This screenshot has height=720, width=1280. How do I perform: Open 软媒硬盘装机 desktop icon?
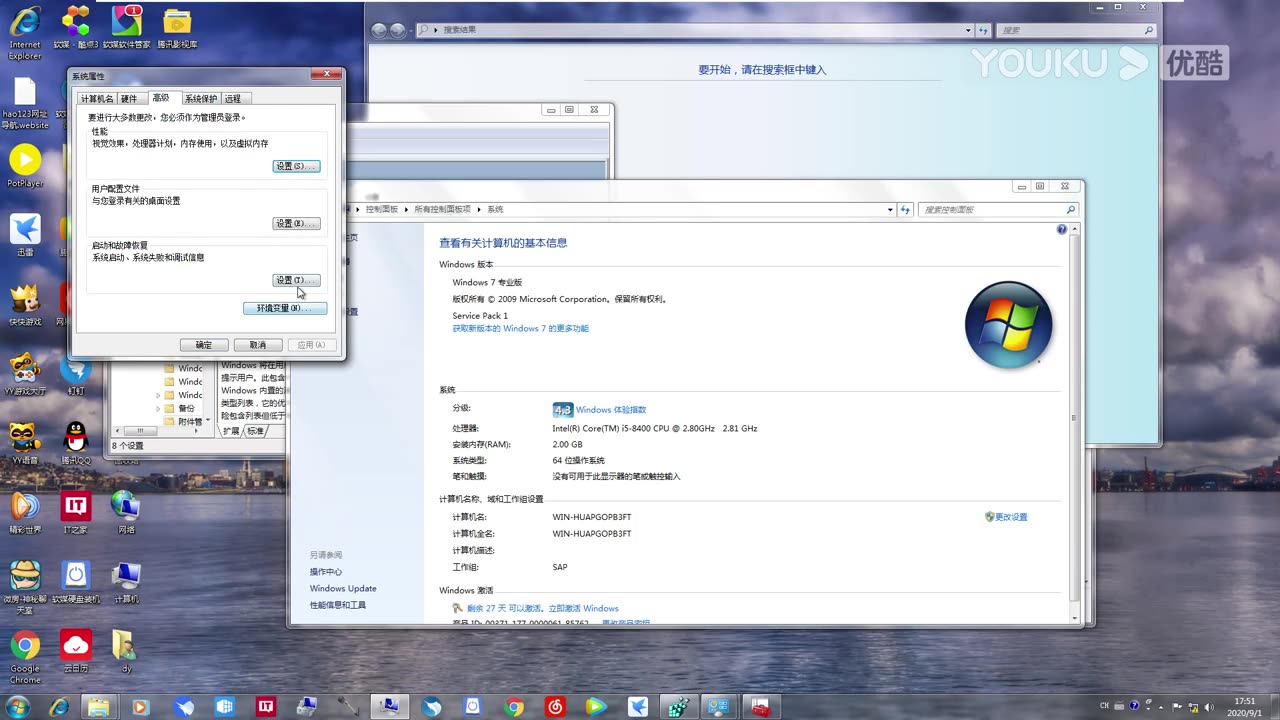[76, 581]
